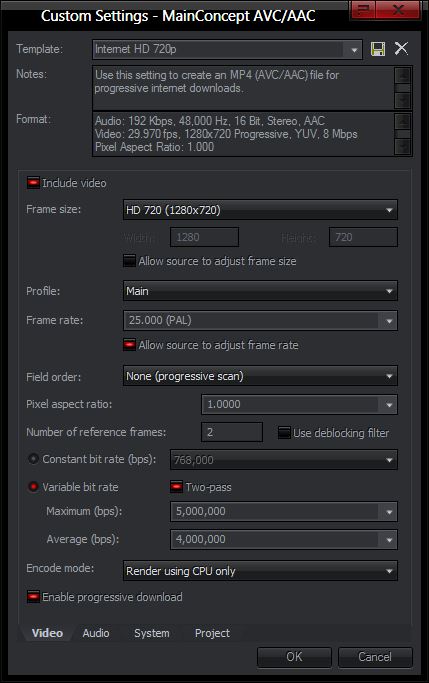Switch to the Video tab

pyautogui.click(x=47, y=633)
